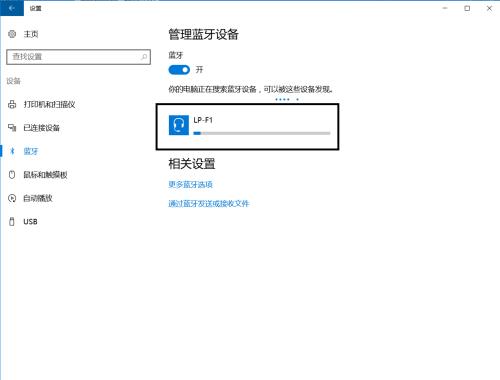Minimize the 设置 window
500x380 pixels.
coord(445,8)
